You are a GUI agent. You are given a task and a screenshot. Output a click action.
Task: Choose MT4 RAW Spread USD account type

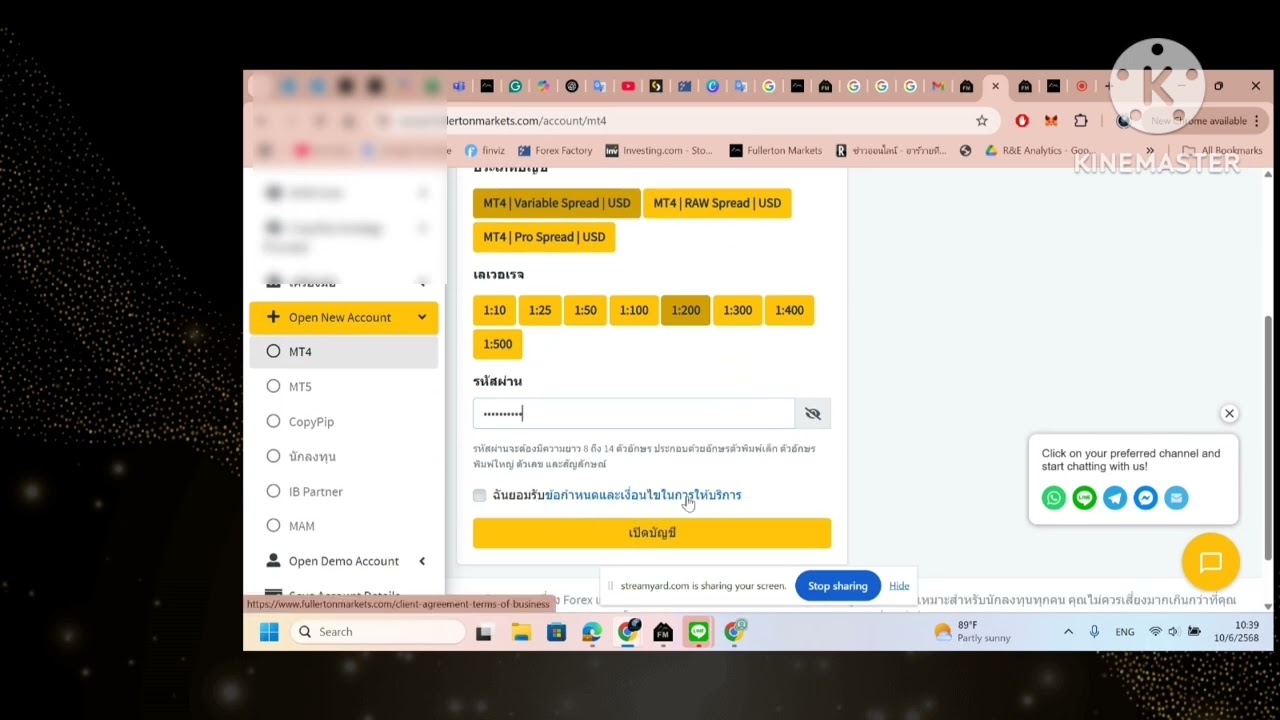[717, 203]
